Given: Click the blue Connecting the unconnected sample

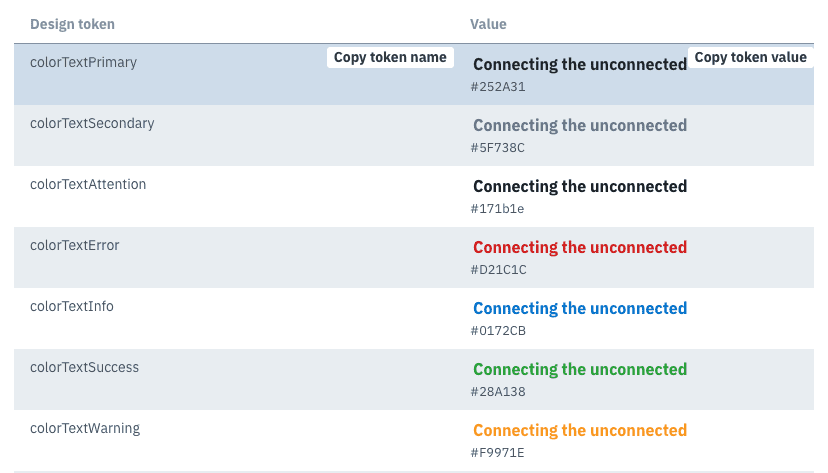Looking at the screenshot, I should (580, 308).
